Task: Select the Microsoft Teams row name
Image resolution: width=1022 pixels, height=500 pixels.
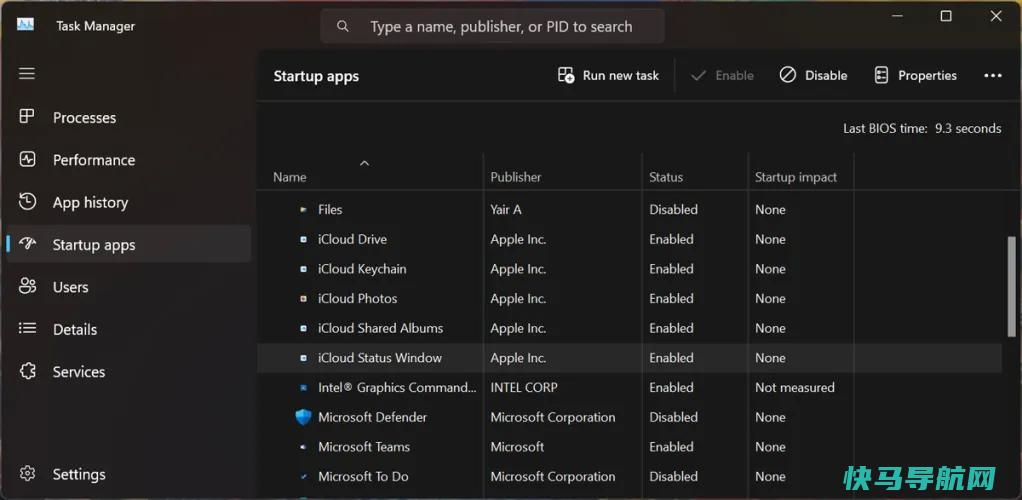Action: pyautogui.click(x=364, y=447)
